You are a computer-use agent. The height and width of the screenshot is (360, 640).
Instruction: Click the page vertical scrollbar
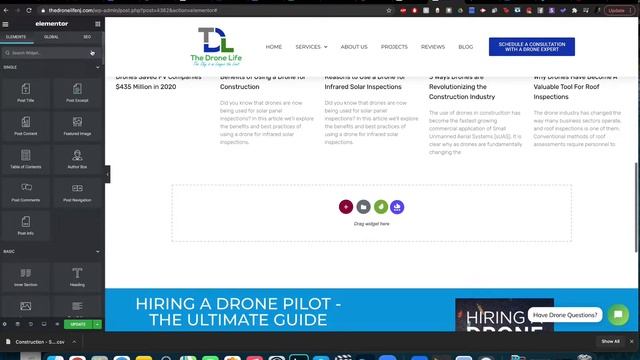636,206
